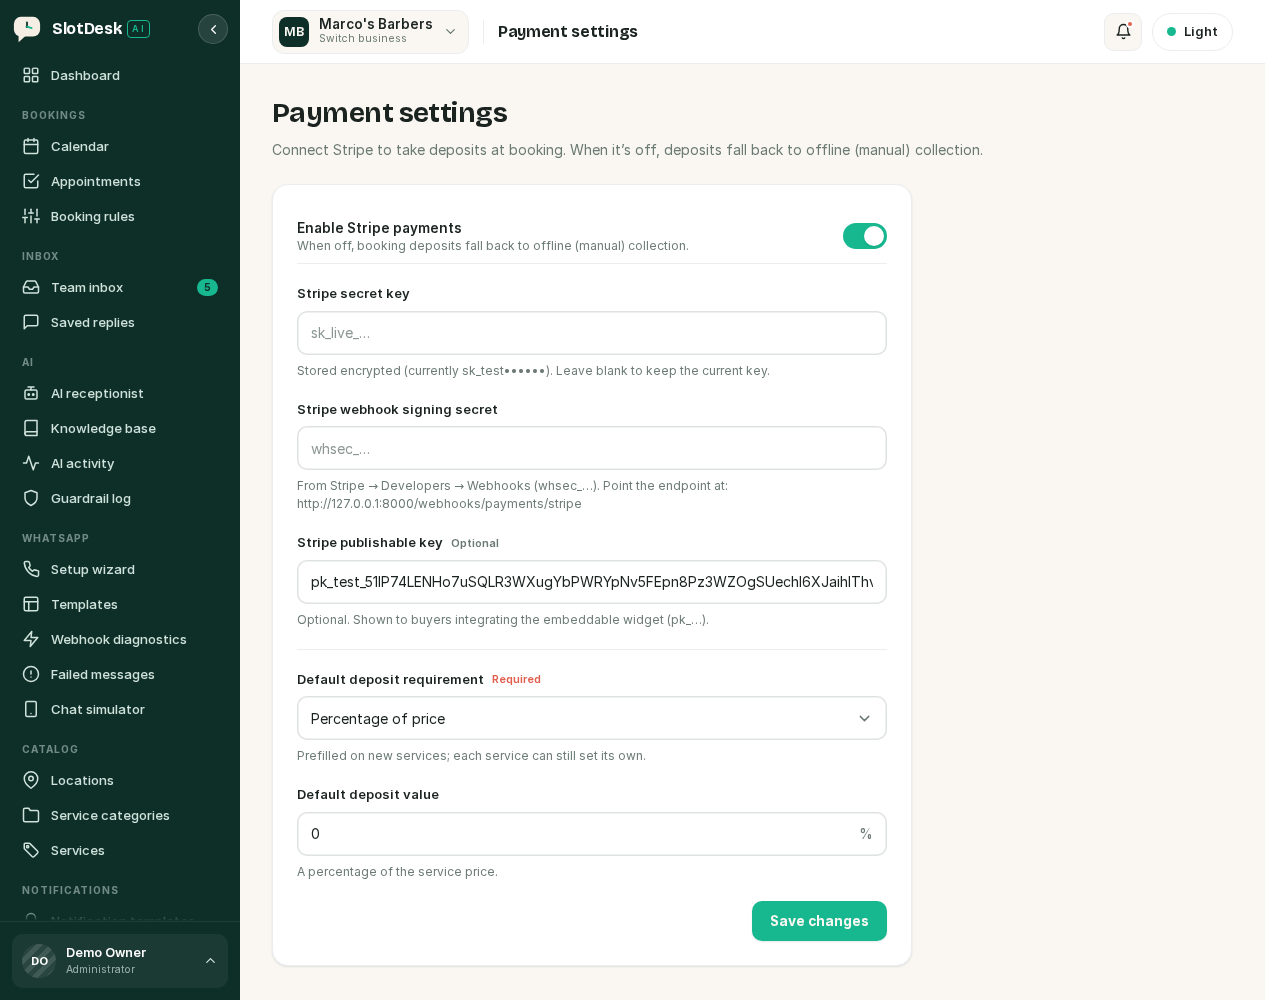Click the Default deposit value field
Screen dimensions: 1280x1000
[592, 834]
